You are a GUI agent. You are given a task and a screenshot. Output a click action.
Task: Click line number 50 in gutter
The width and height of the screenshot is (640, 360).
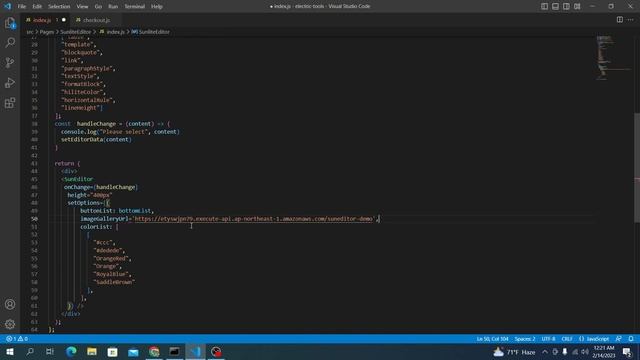[x=34, y=219]
